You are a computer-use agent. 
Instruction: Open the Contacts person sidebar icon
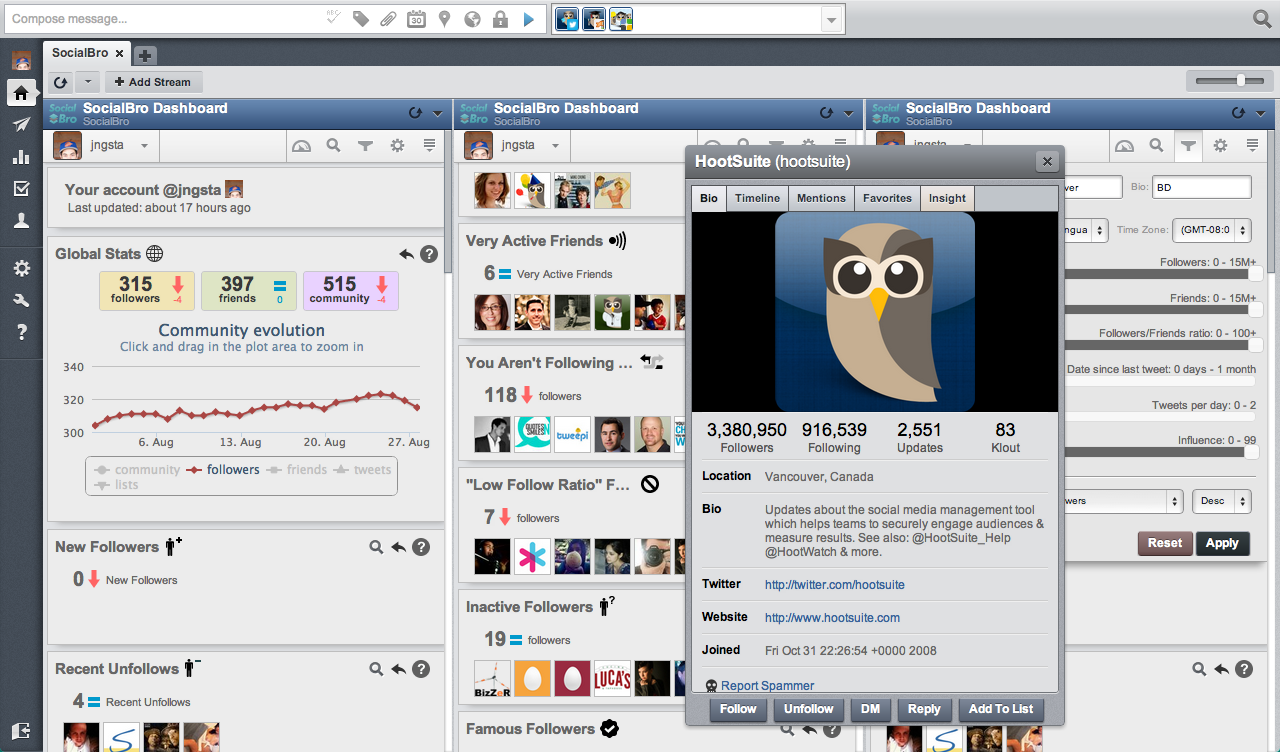21,221
